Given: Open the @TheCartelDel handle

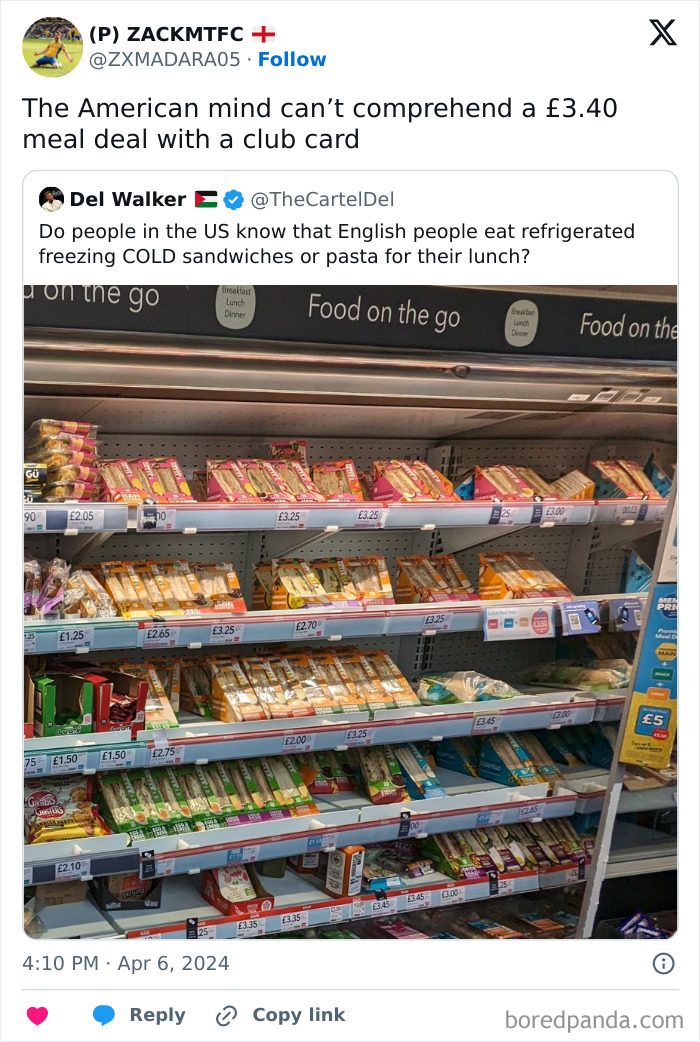Looking at the screenshot, I should (322, 199).
